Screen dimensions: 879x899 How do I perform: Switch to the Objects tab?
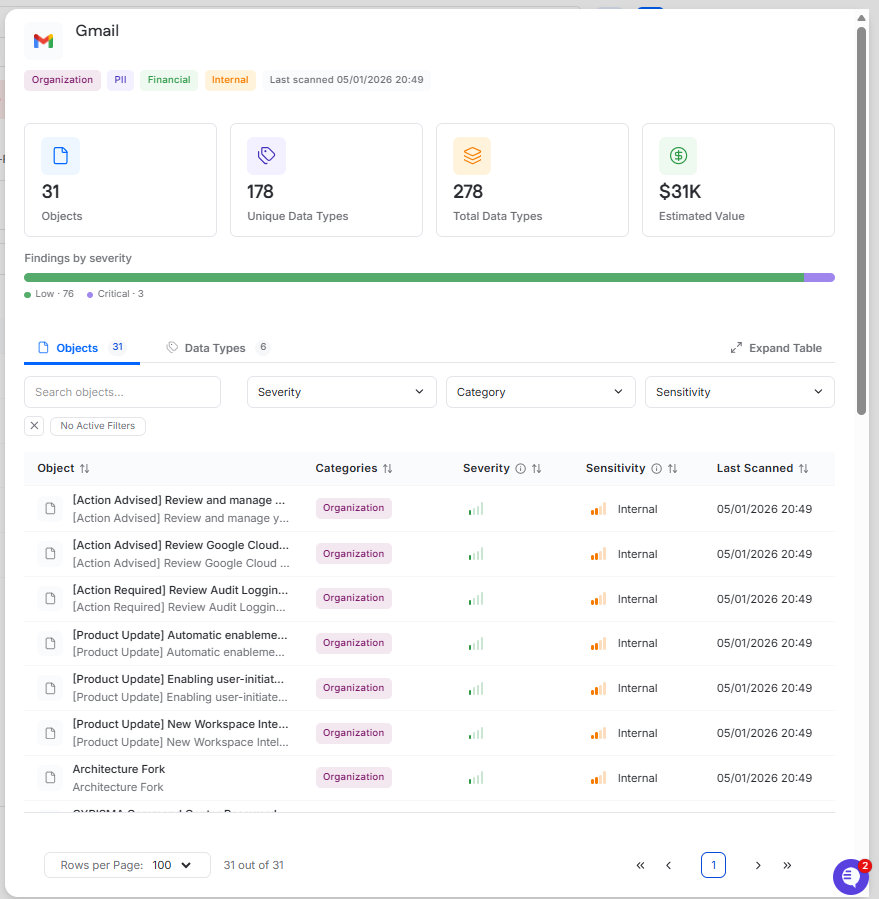81,348
